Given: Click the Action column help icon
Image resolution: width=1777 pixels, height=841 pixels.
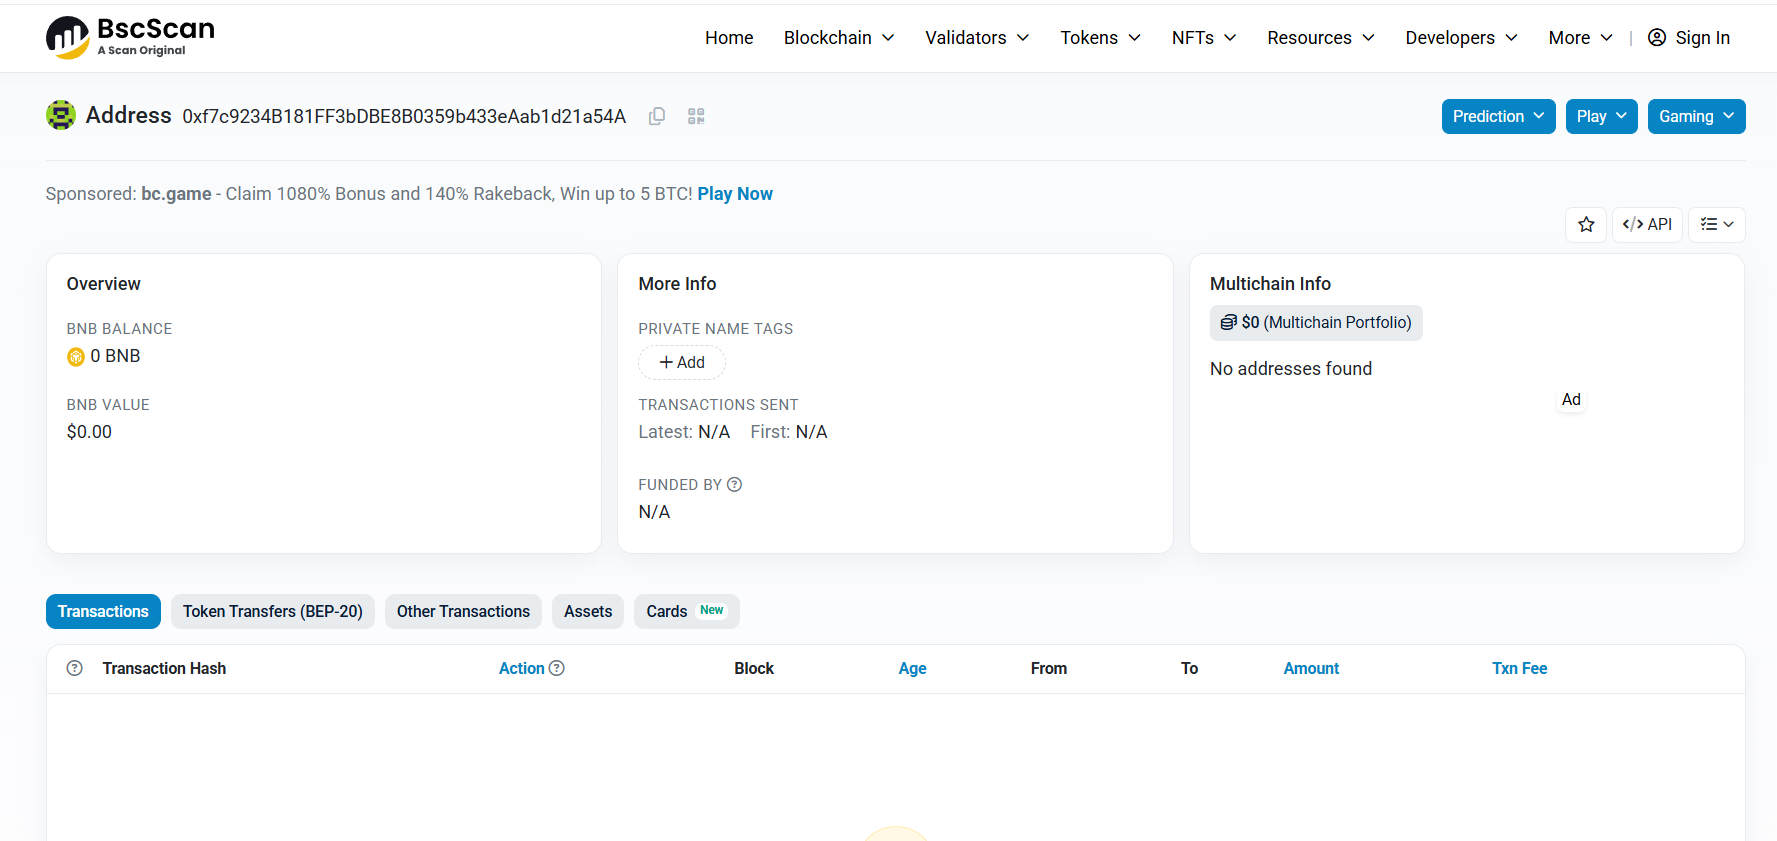Looking at the screenshot, I should (x=557, y=668).
